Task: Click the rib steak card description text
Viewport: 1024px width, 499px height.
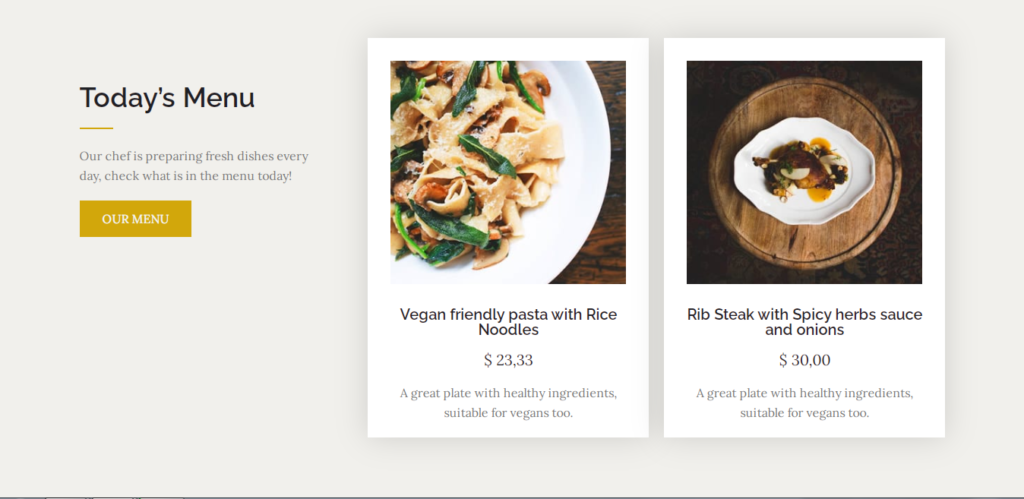Action: click(804, 403)
